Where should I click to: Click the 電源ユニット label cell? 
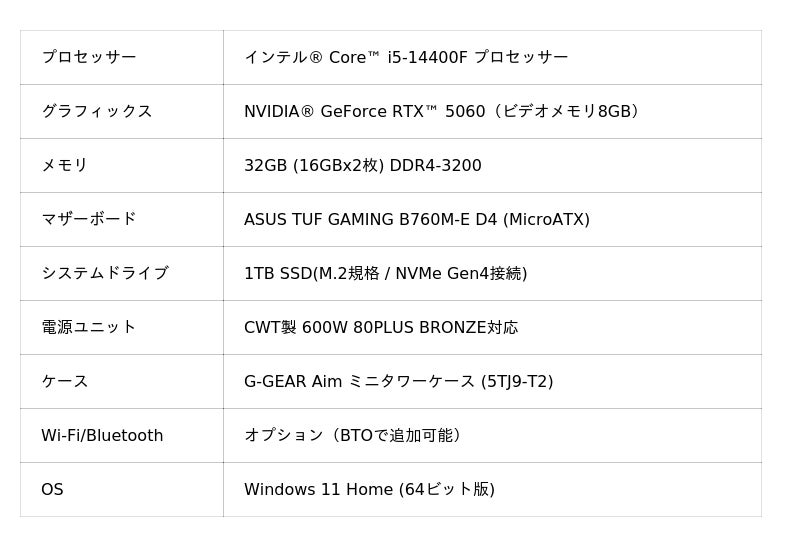tap(89, 327)
